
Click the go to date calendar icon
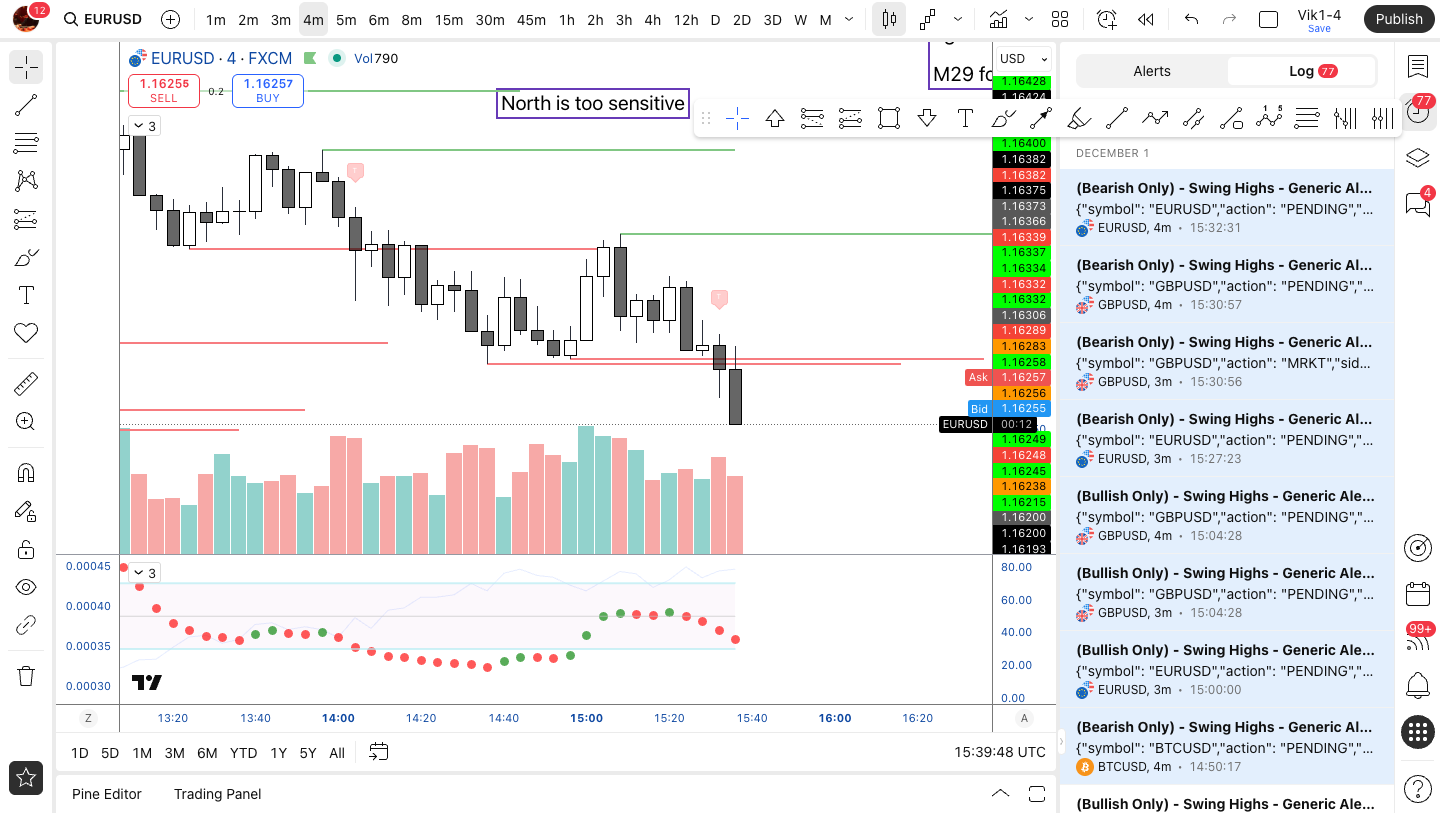click(x=378, y=752)
